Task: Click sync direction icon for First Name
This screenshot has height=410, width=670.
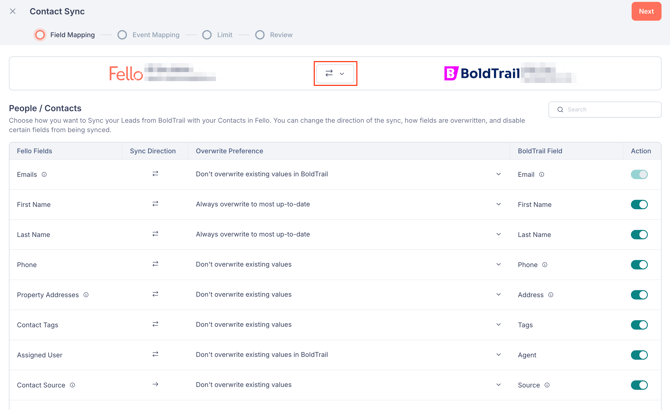Action: [x=155, y=204]
